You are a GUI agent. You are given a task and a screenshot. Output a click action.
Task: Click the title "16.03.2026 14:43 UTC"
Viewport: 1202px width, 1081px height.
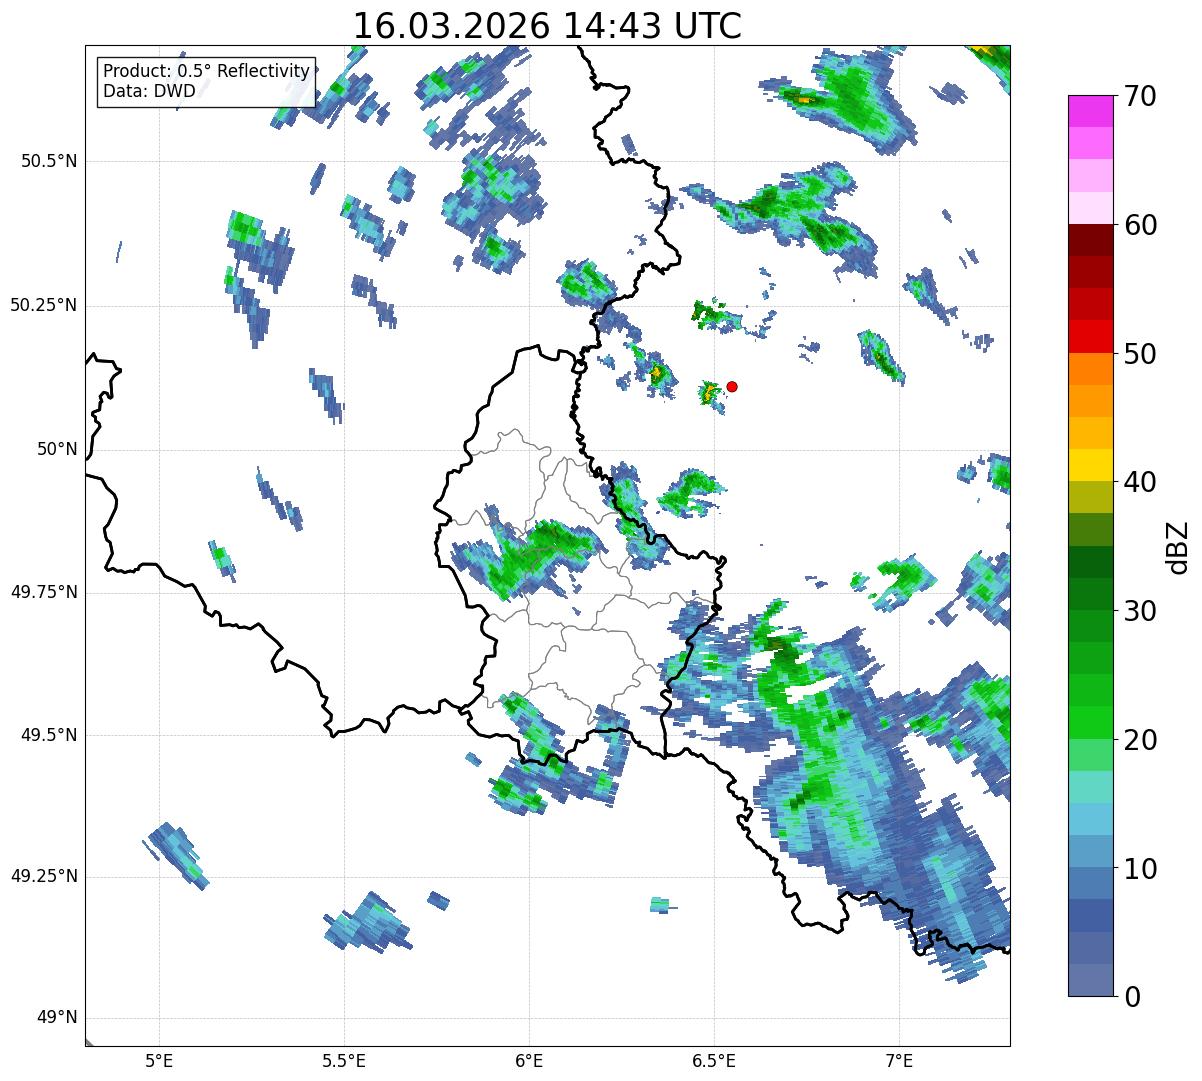tap(547, 25)
